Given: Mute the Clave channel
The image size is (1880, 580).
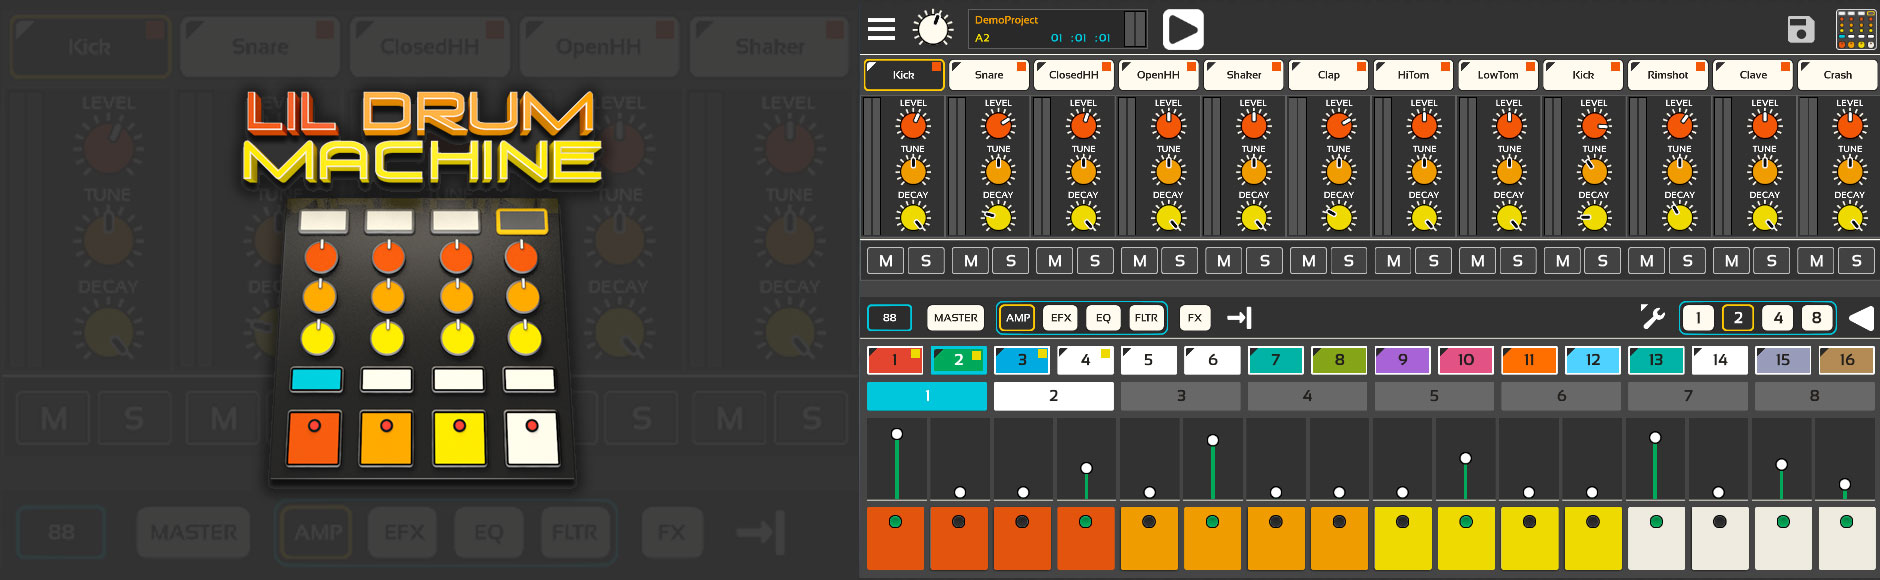Looking at the screenshot, I should pos(1732,261).
